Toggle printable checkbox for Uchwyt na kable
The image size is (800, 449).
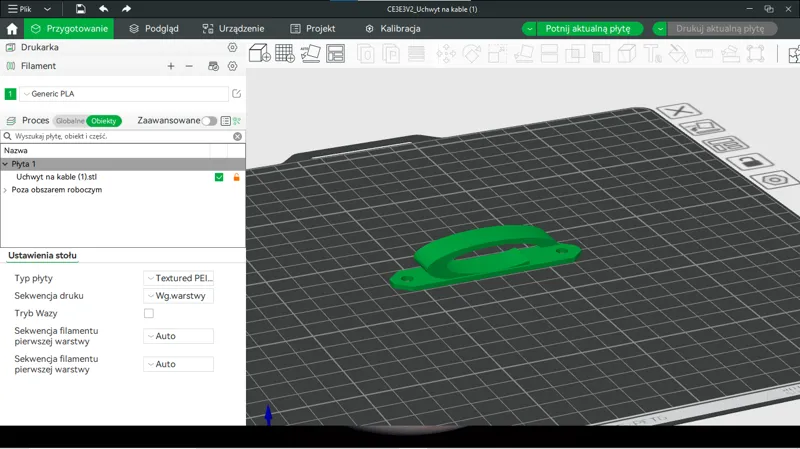tap(219, 177)
